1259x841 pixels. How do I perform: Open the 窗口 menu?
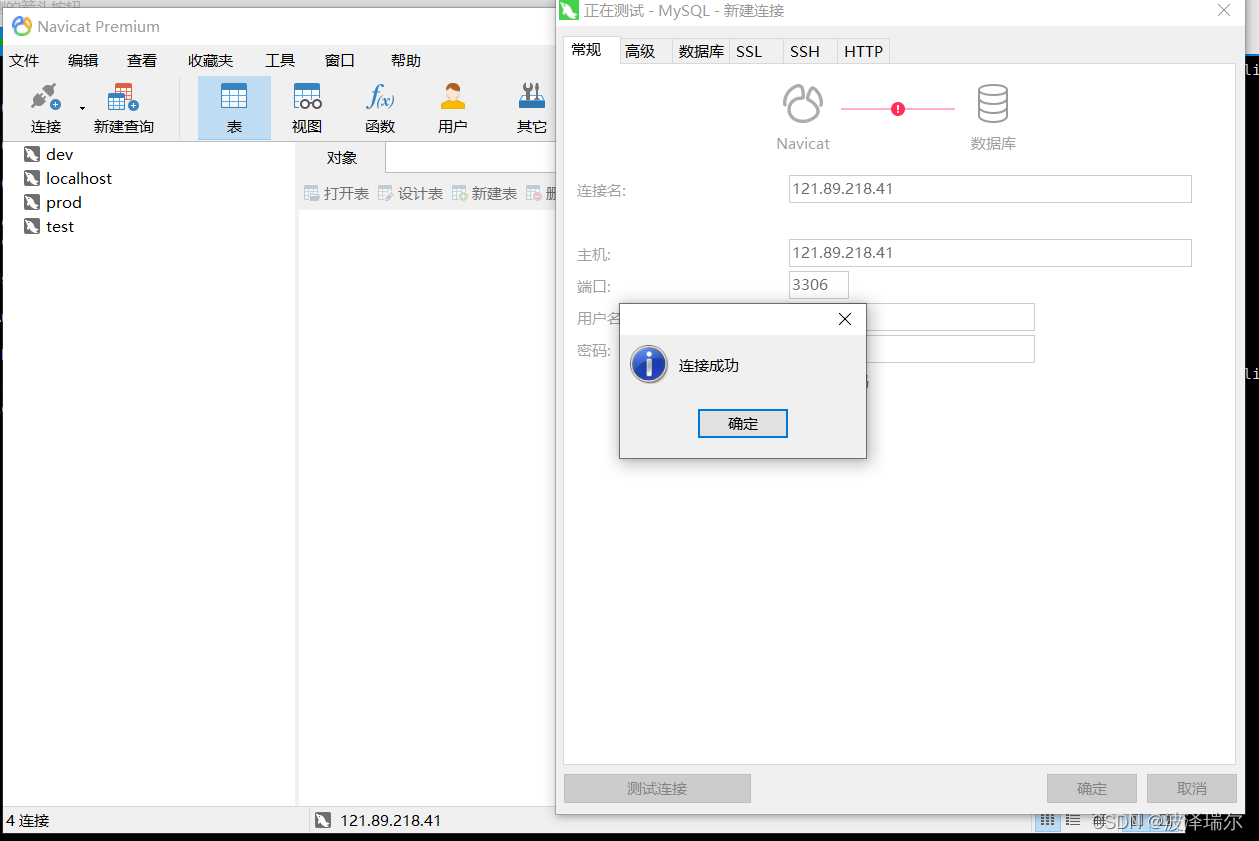tap(340, 61)
